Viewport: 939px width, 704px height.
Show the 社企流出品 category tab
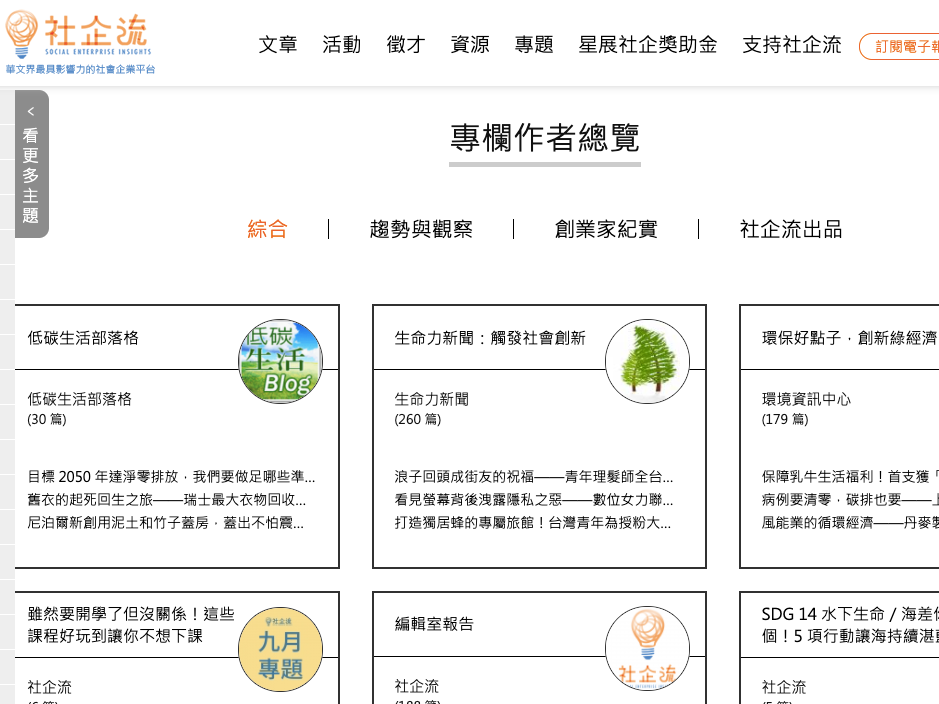click(791, 229)
